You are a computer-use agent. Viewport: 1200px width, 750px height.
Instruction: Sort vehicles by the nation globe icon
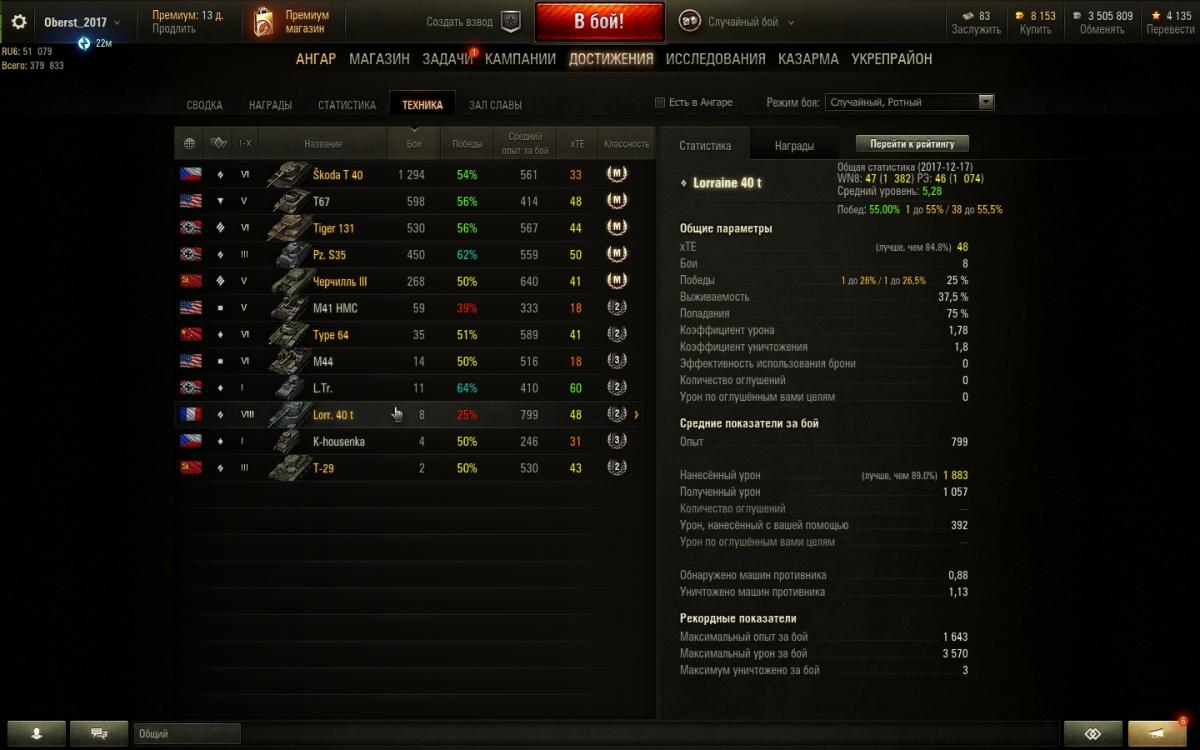coord(190,143)
